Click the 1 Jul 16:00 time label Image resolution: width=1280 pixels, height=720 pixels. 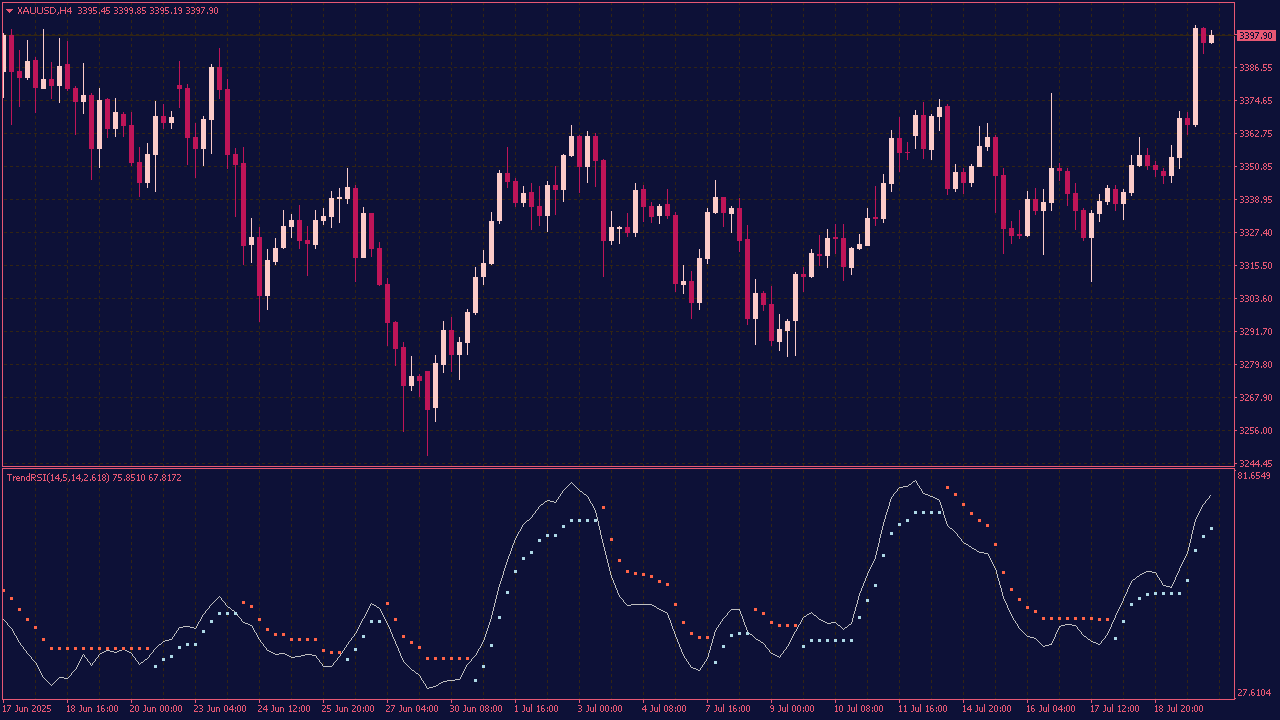[537, 708]
